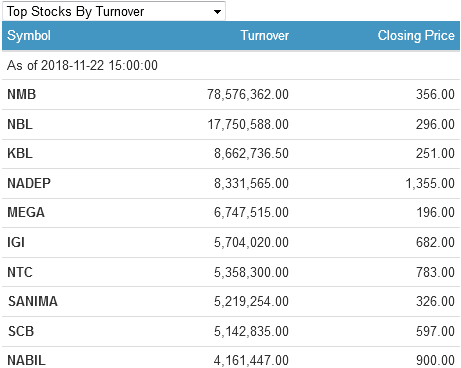
Task: Select the KBL symbol link
Action: click(x=20, y=153)
